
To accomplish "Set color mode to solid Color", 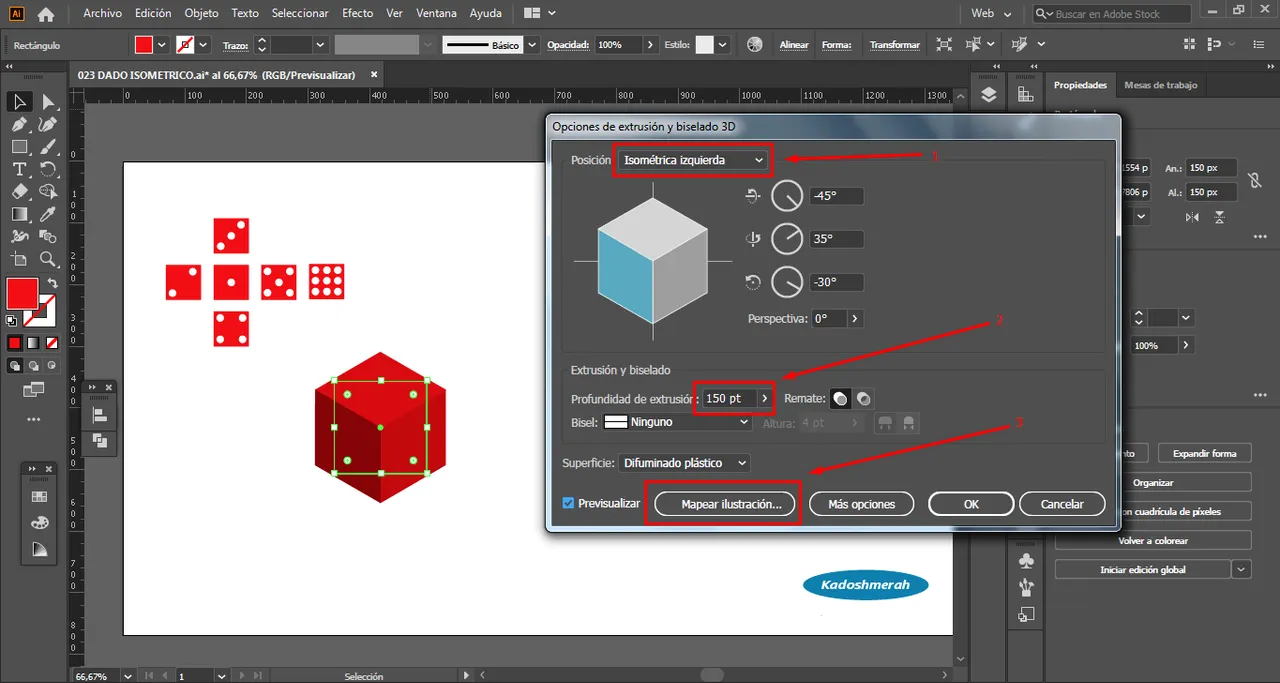I will point(14,343).
